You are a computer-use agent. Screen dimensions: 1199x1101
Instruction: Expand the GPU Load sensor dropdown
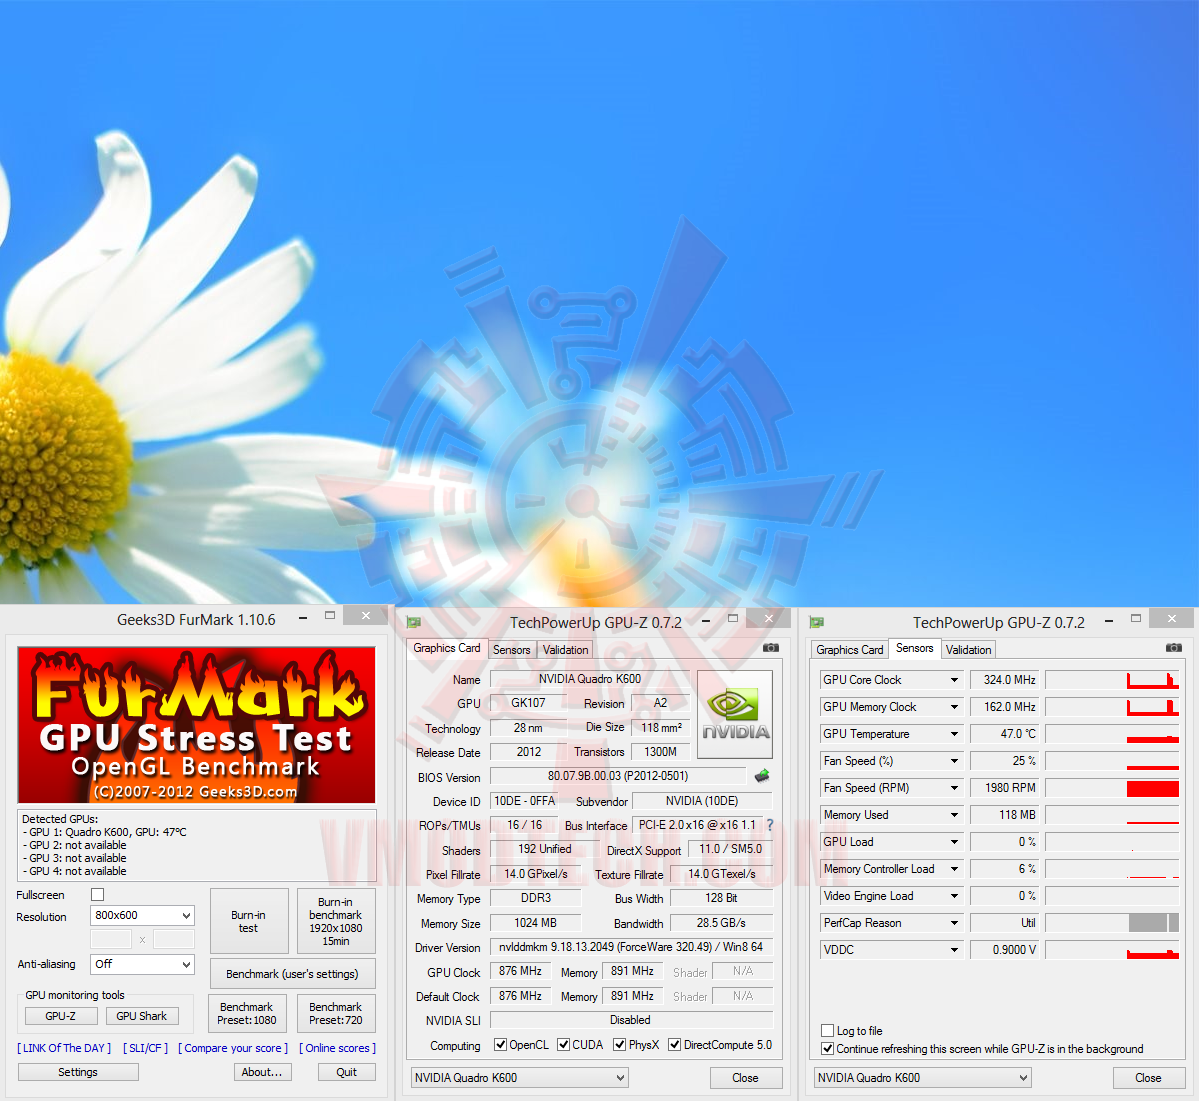pyautogui.click(x=954, y=842)
